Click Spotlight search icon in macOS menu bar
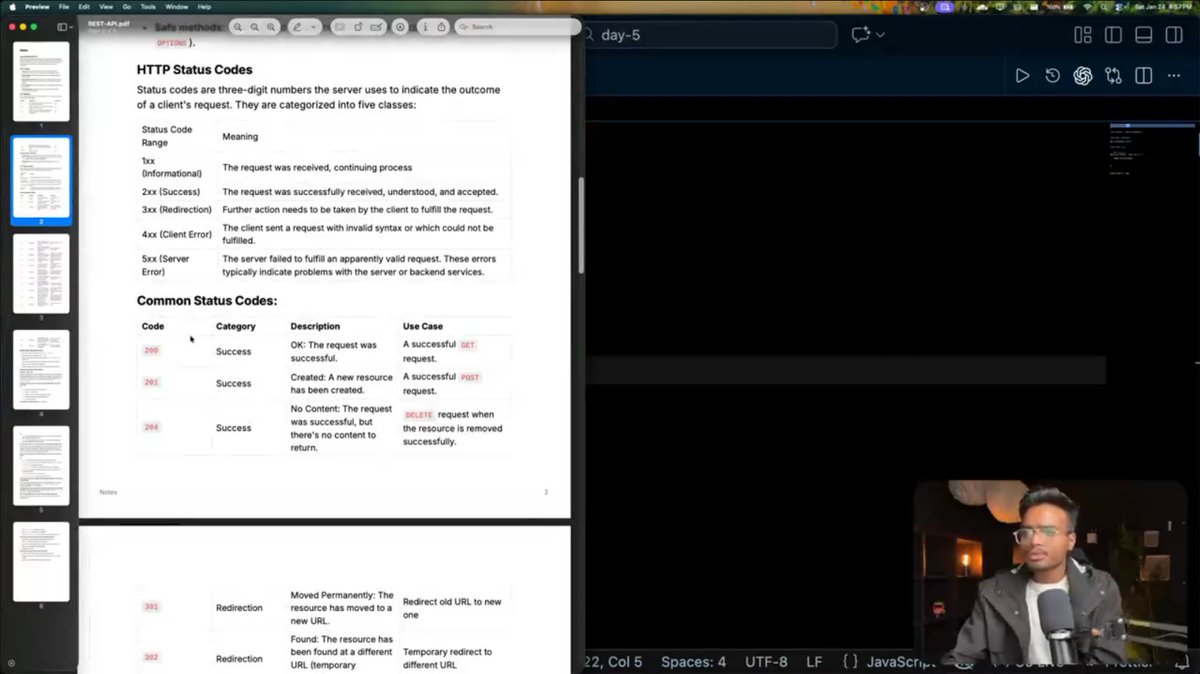 (1104, 7)
